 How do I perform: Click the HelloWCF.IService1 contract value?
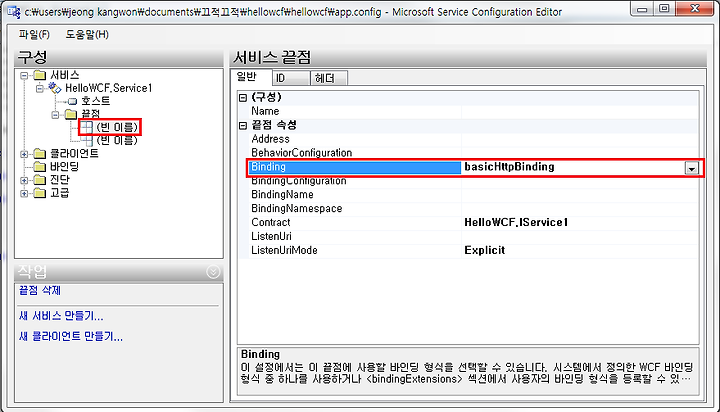[516, 223]
